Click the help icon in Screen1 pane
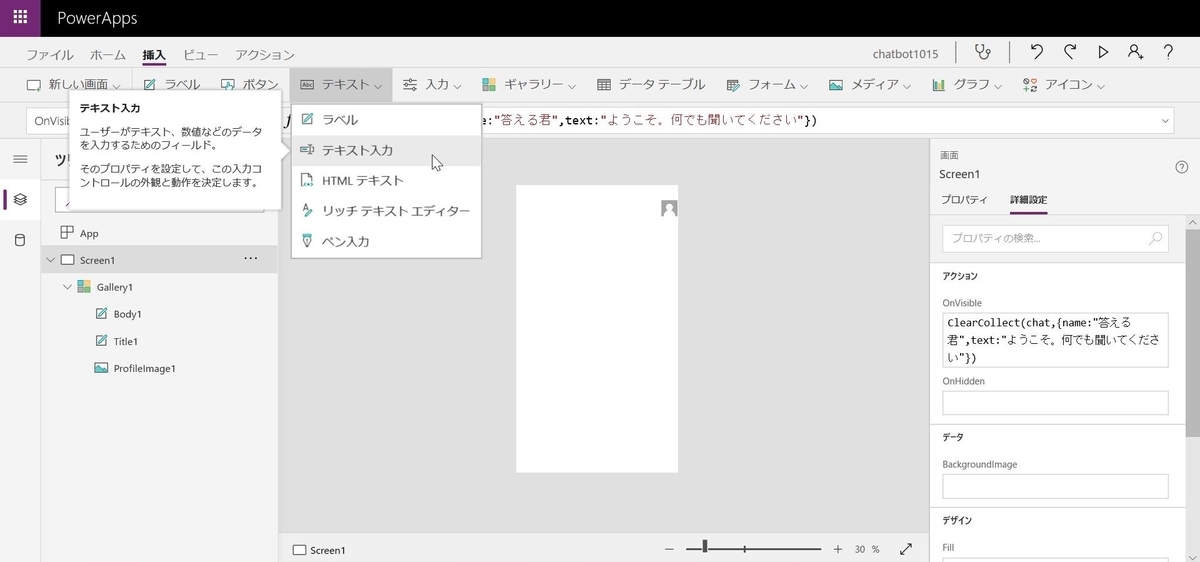The width and height of the screenshot is (1200, 562). pos(1182,167)
